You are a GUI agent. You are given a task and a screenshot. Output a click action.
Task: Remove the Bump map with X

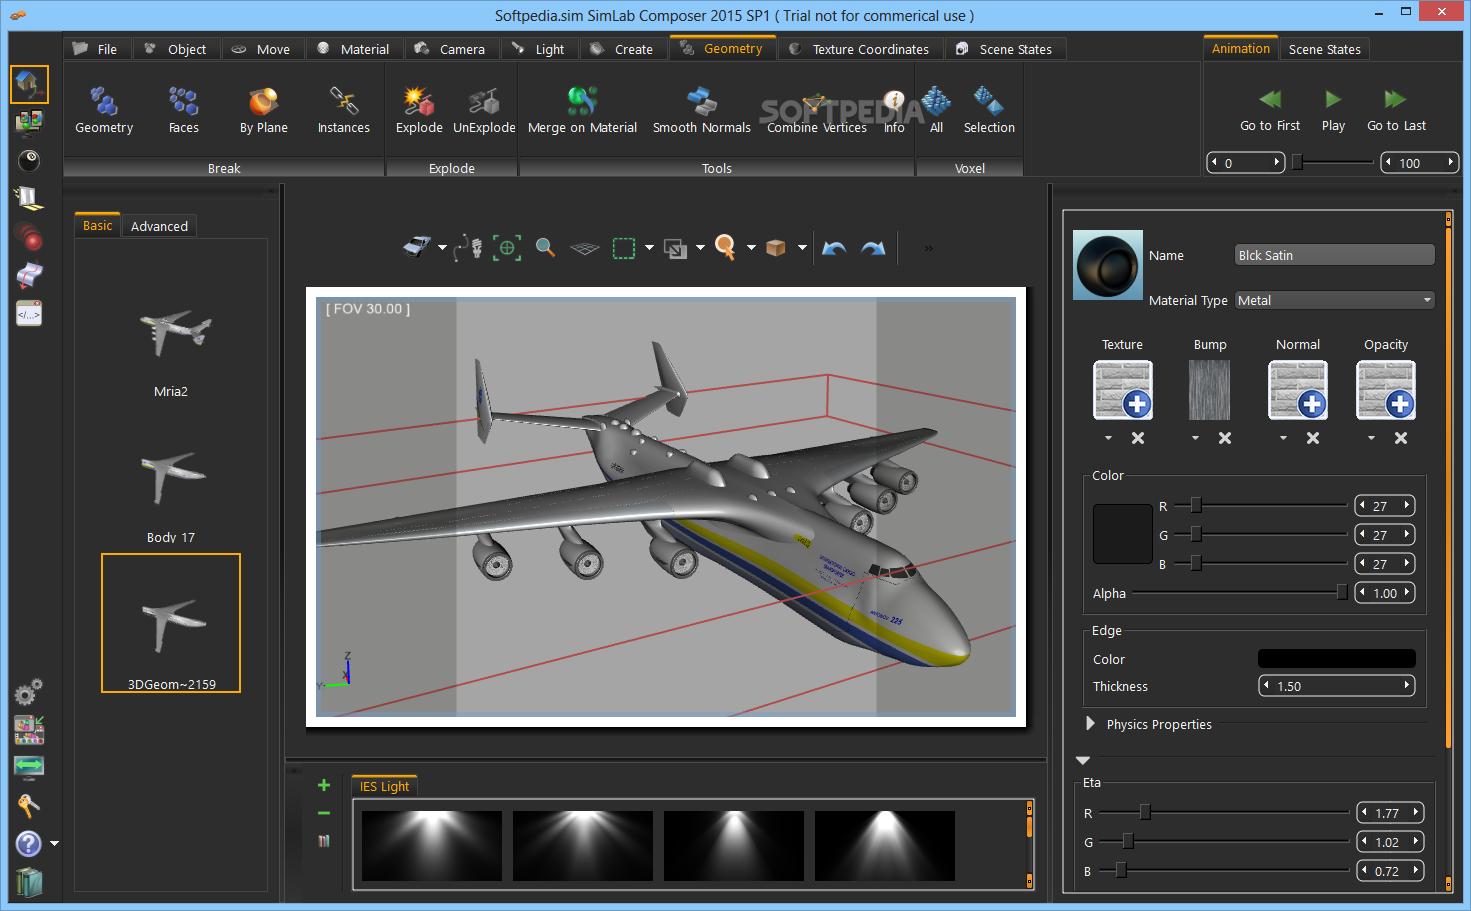1225,438
